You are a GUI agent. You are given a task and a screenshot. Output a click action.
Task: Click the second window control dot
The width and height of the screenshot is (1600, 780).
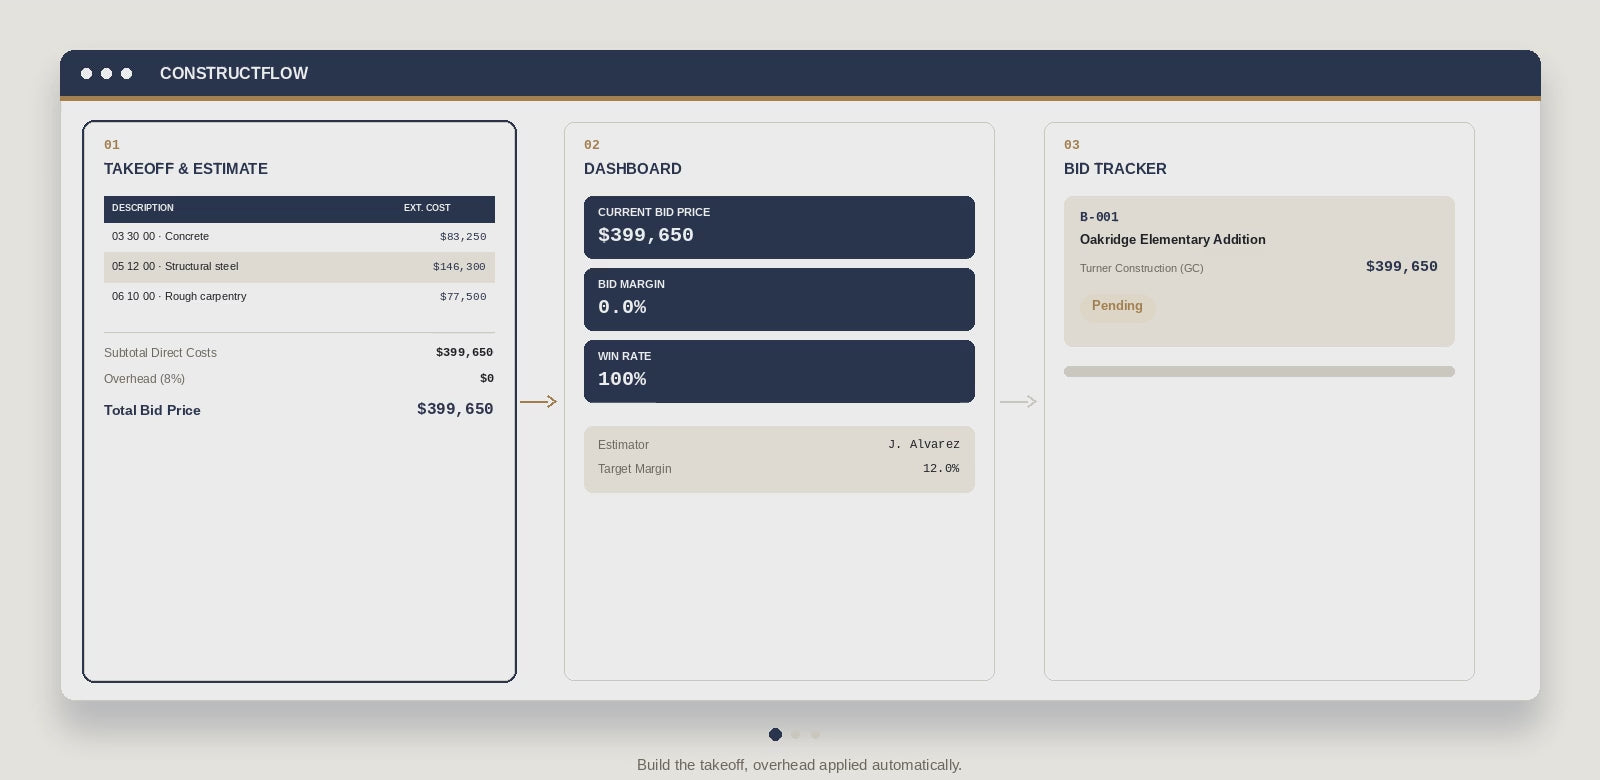[106, 73]
